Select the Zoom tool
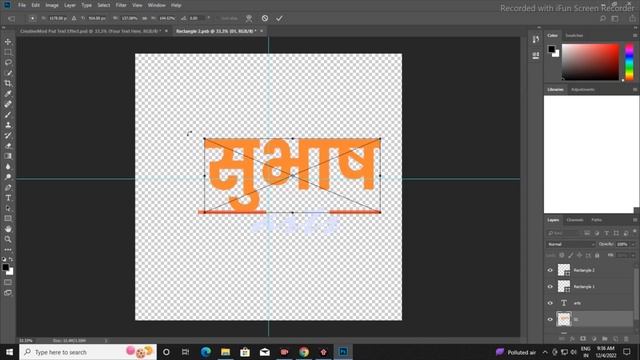This screenshot has height=360, width=640. coord(8,240)
